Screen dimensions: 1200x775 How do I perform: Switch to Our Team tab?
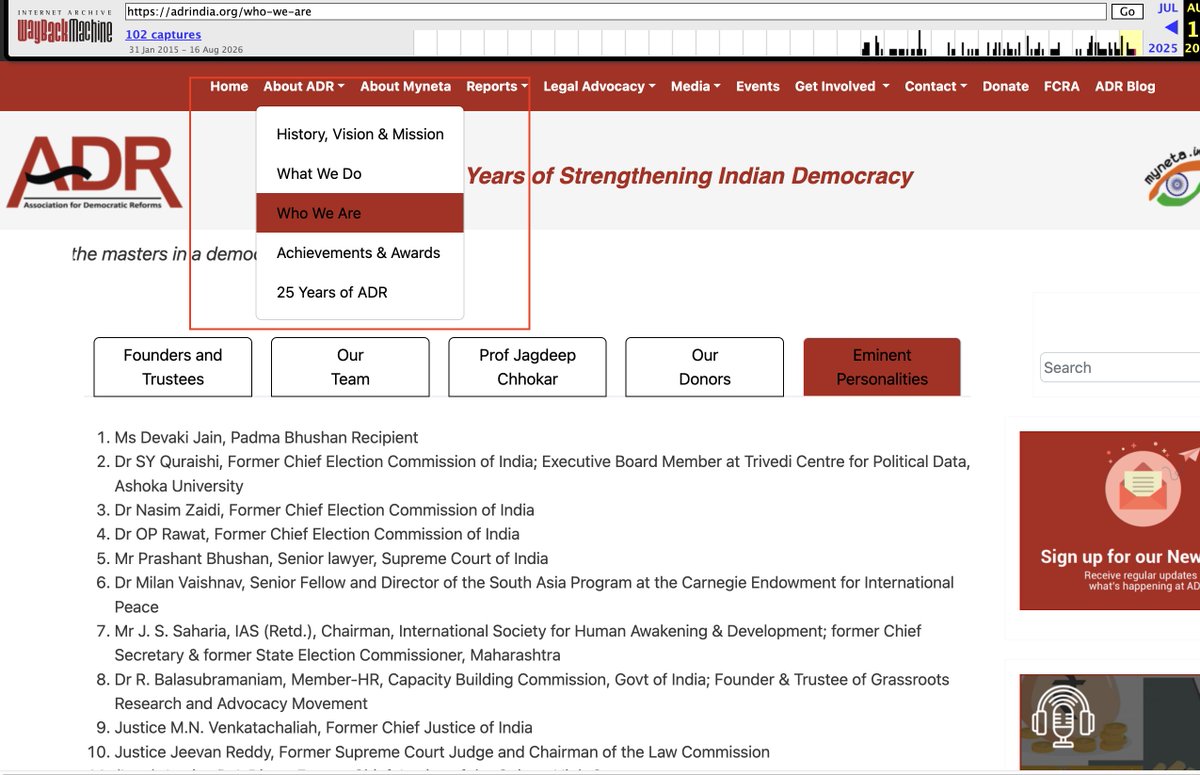pos(350,367)
